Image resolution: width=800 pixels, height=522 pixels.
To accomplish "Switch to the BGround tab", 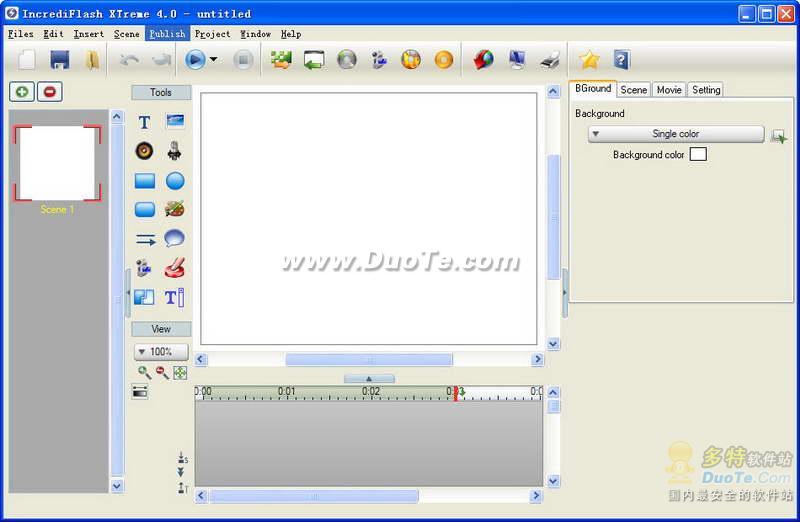I will (x=593, y=88).
